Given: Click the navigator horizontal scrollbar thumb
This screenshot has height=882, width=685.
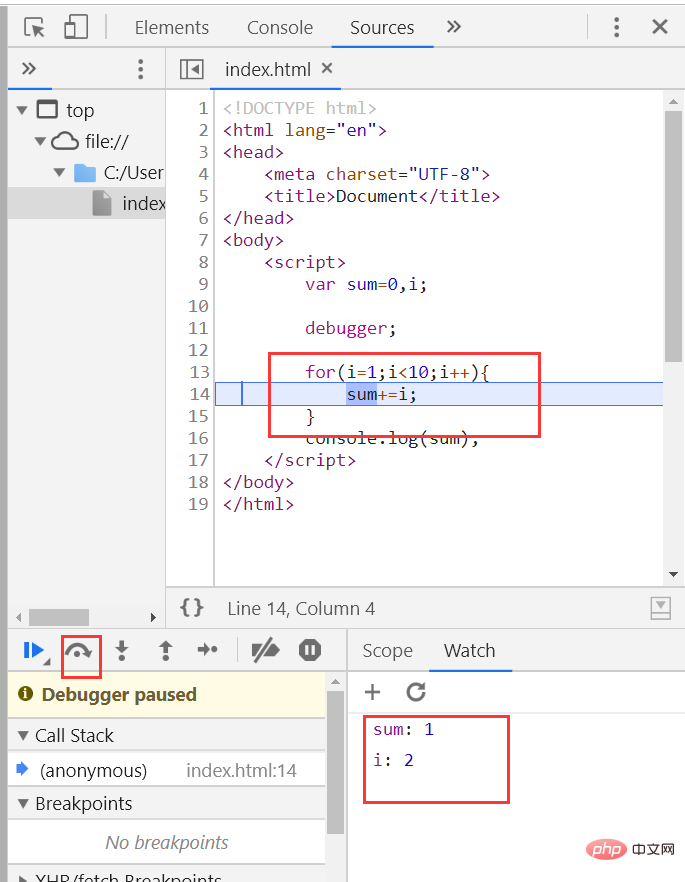Looking at the screenshot, I should pos(59,617).
